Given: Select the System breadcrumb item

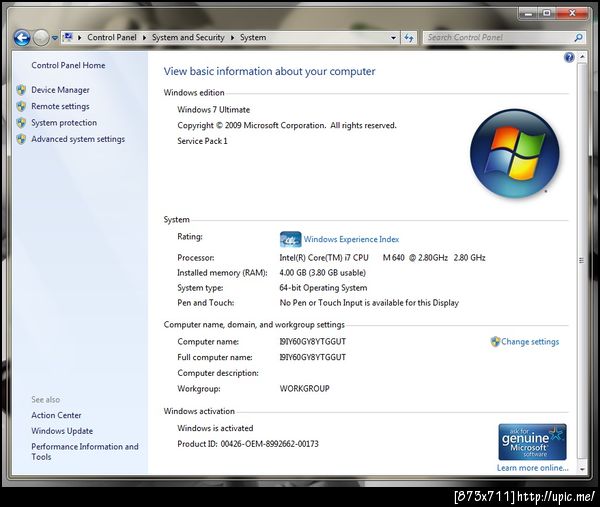Looking at the screenshot, I should click(x=253, y=37).
